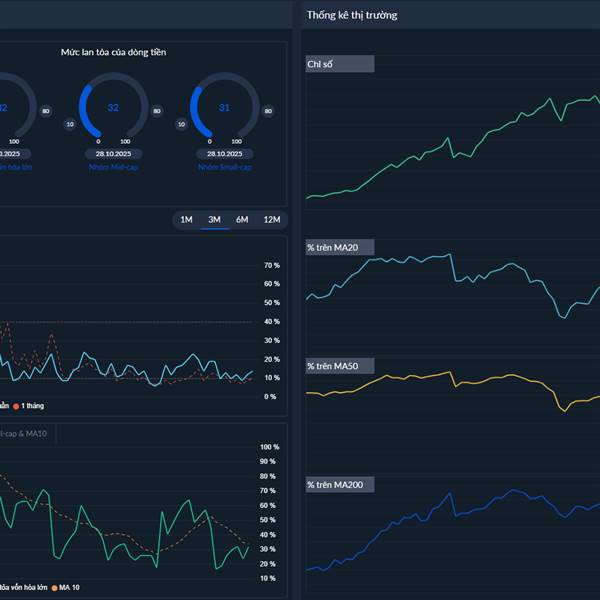Image resolution: width=600 pixels, height=600 pixels.
Task: Select the 12M time range
Action: click(272, 220)
